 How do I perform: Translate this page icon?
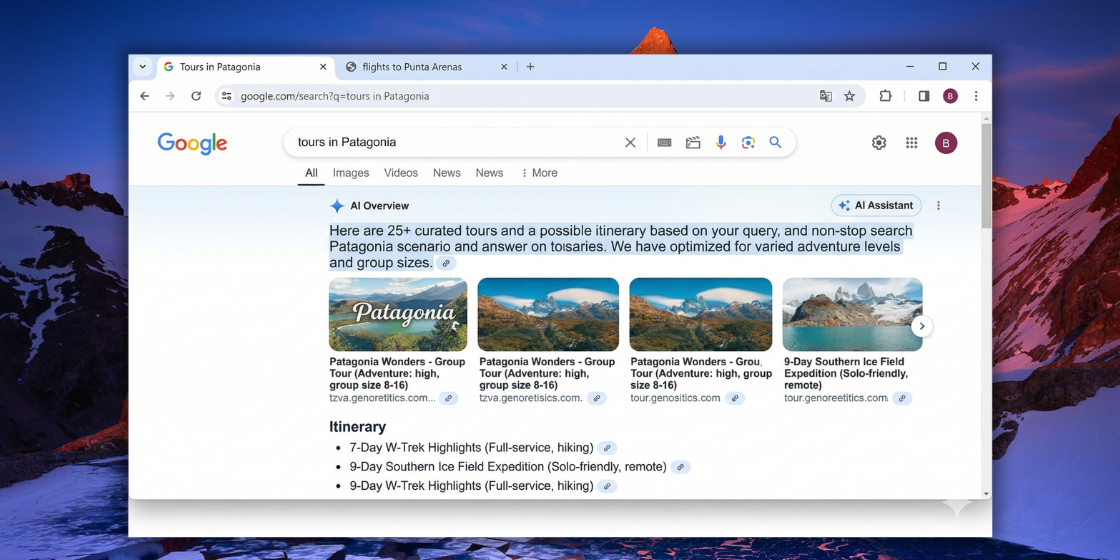[826, 96]
